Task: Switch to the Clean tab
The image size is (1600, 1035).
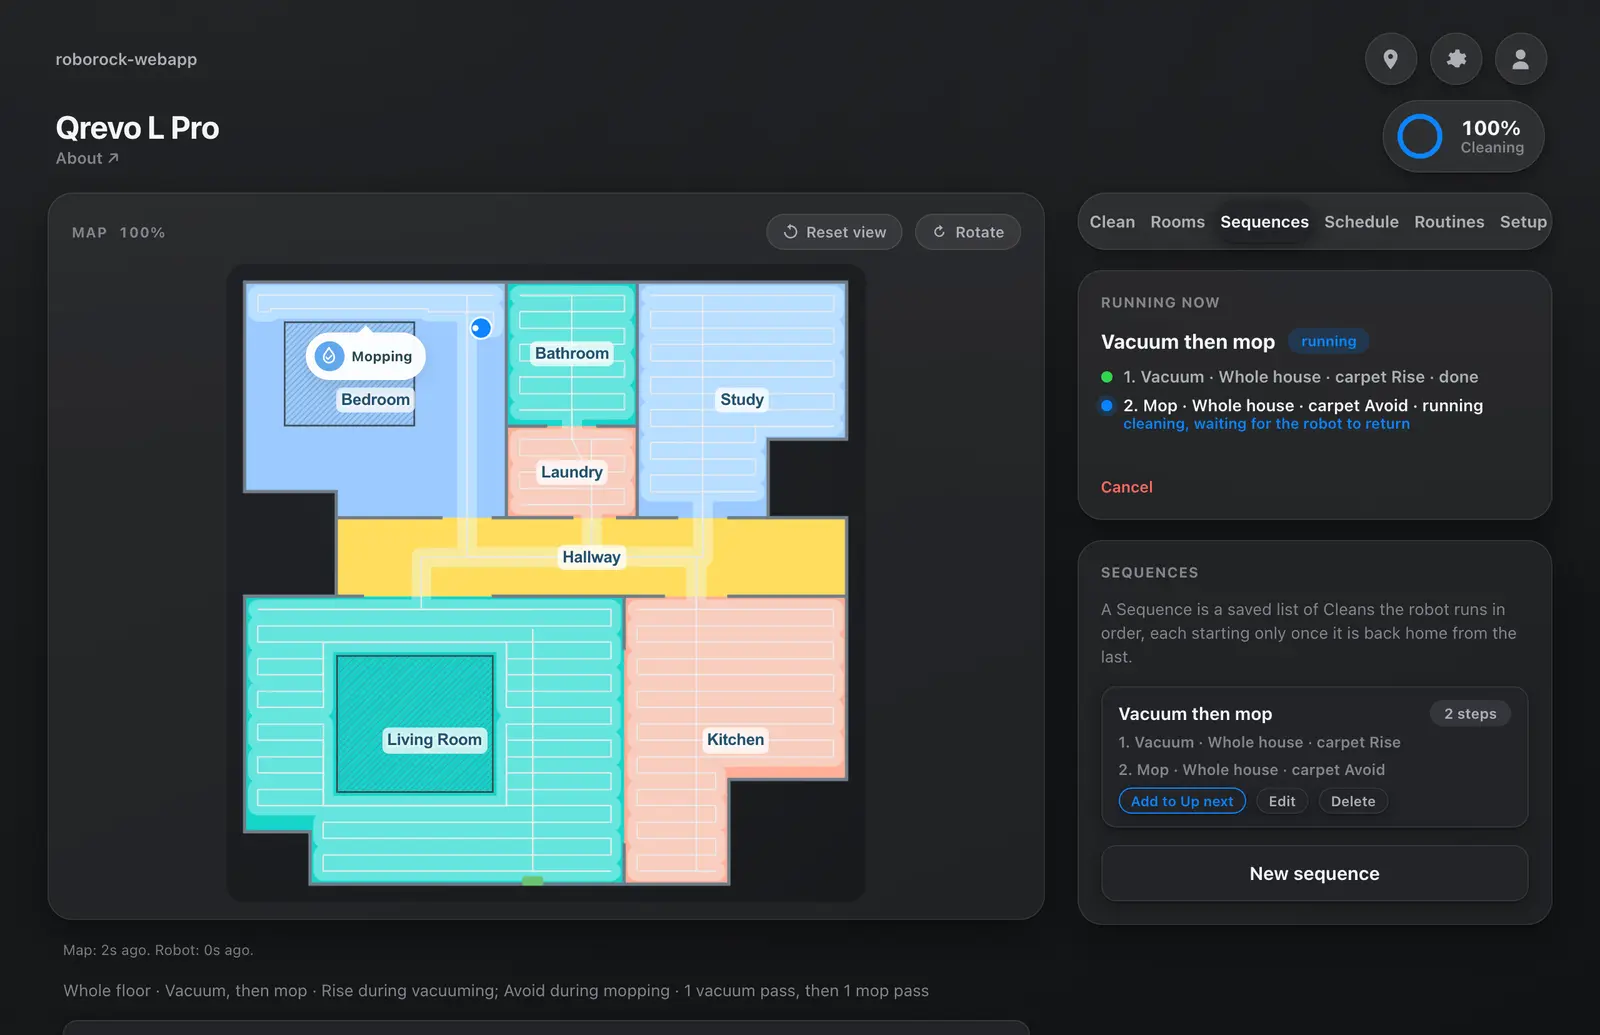Action: (x=1112, y=222)
